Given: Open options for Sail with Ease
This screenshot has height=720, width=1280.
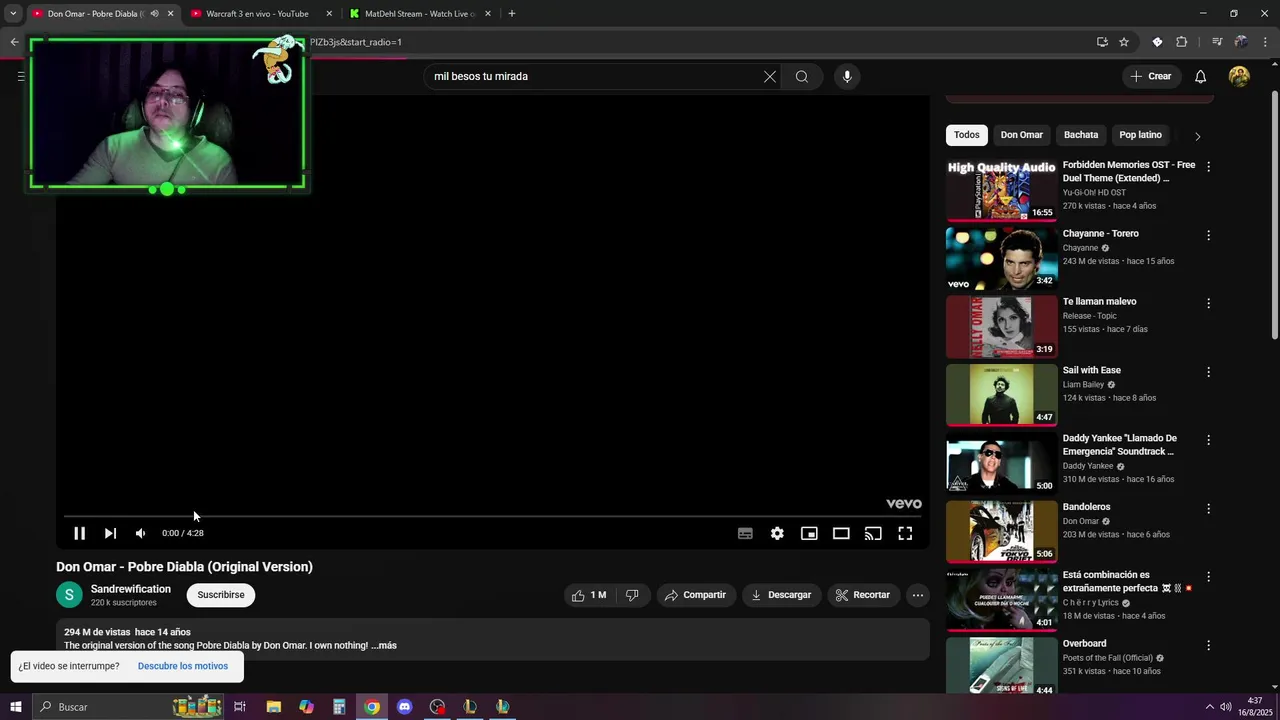Looking at the screenshot, I should tap(1208, 372).
